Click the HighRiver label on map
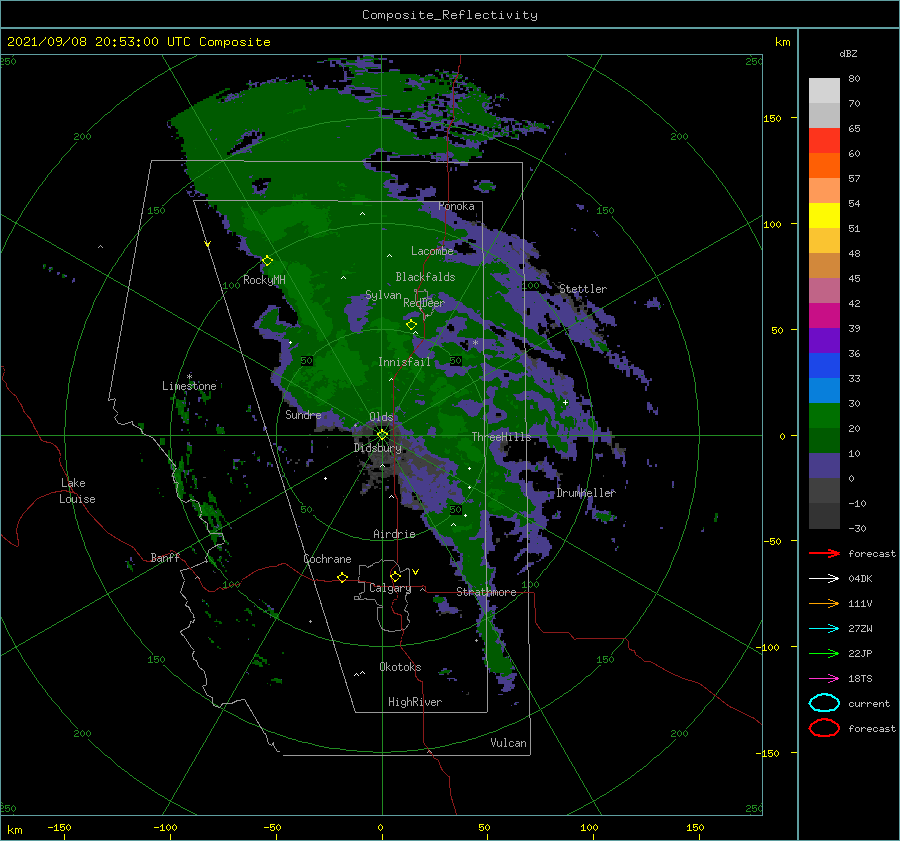Viewport: 900px width, 841px height. coord(415,702)
